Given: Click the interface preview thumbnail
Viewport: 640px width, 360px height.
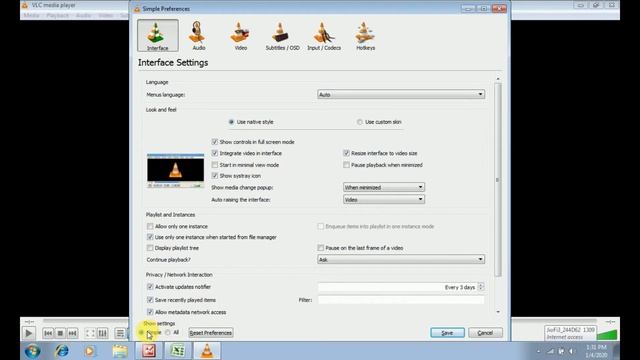Looking at the screenshot, I should click(176, 171).
